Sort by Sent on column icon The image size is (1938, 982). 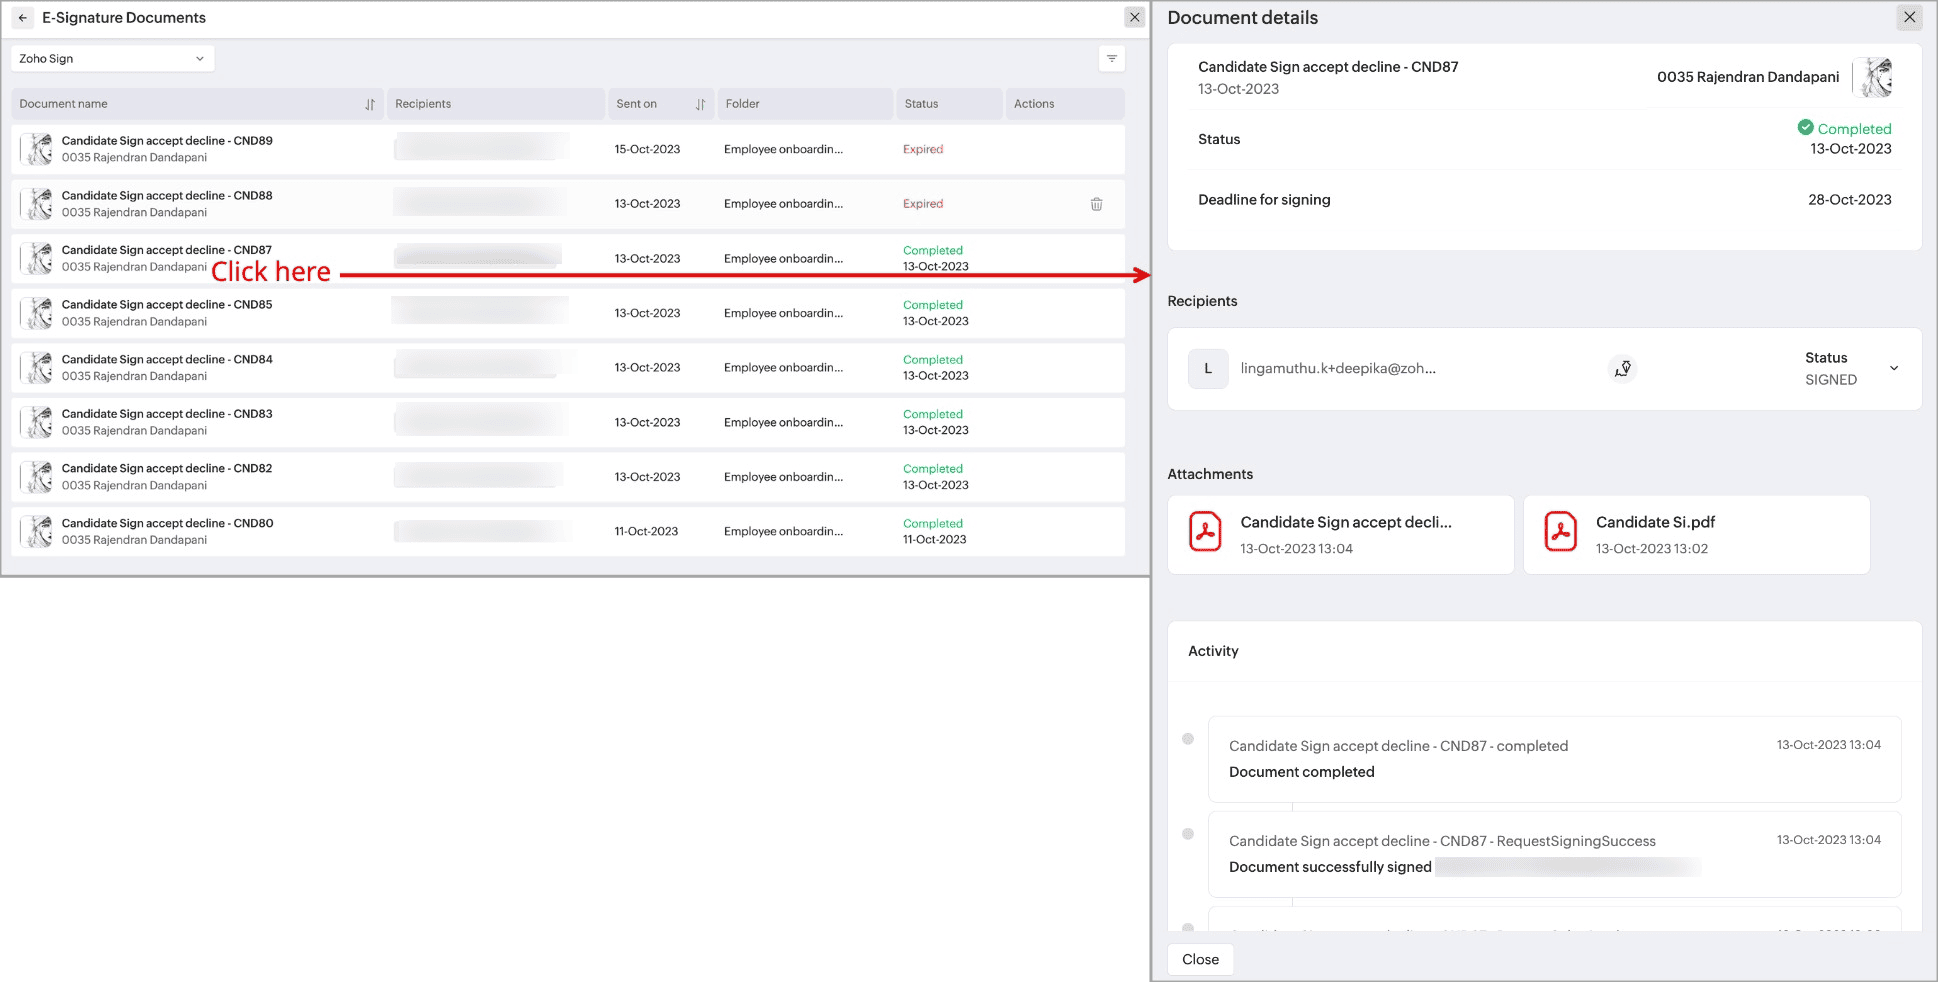[700, 105]
